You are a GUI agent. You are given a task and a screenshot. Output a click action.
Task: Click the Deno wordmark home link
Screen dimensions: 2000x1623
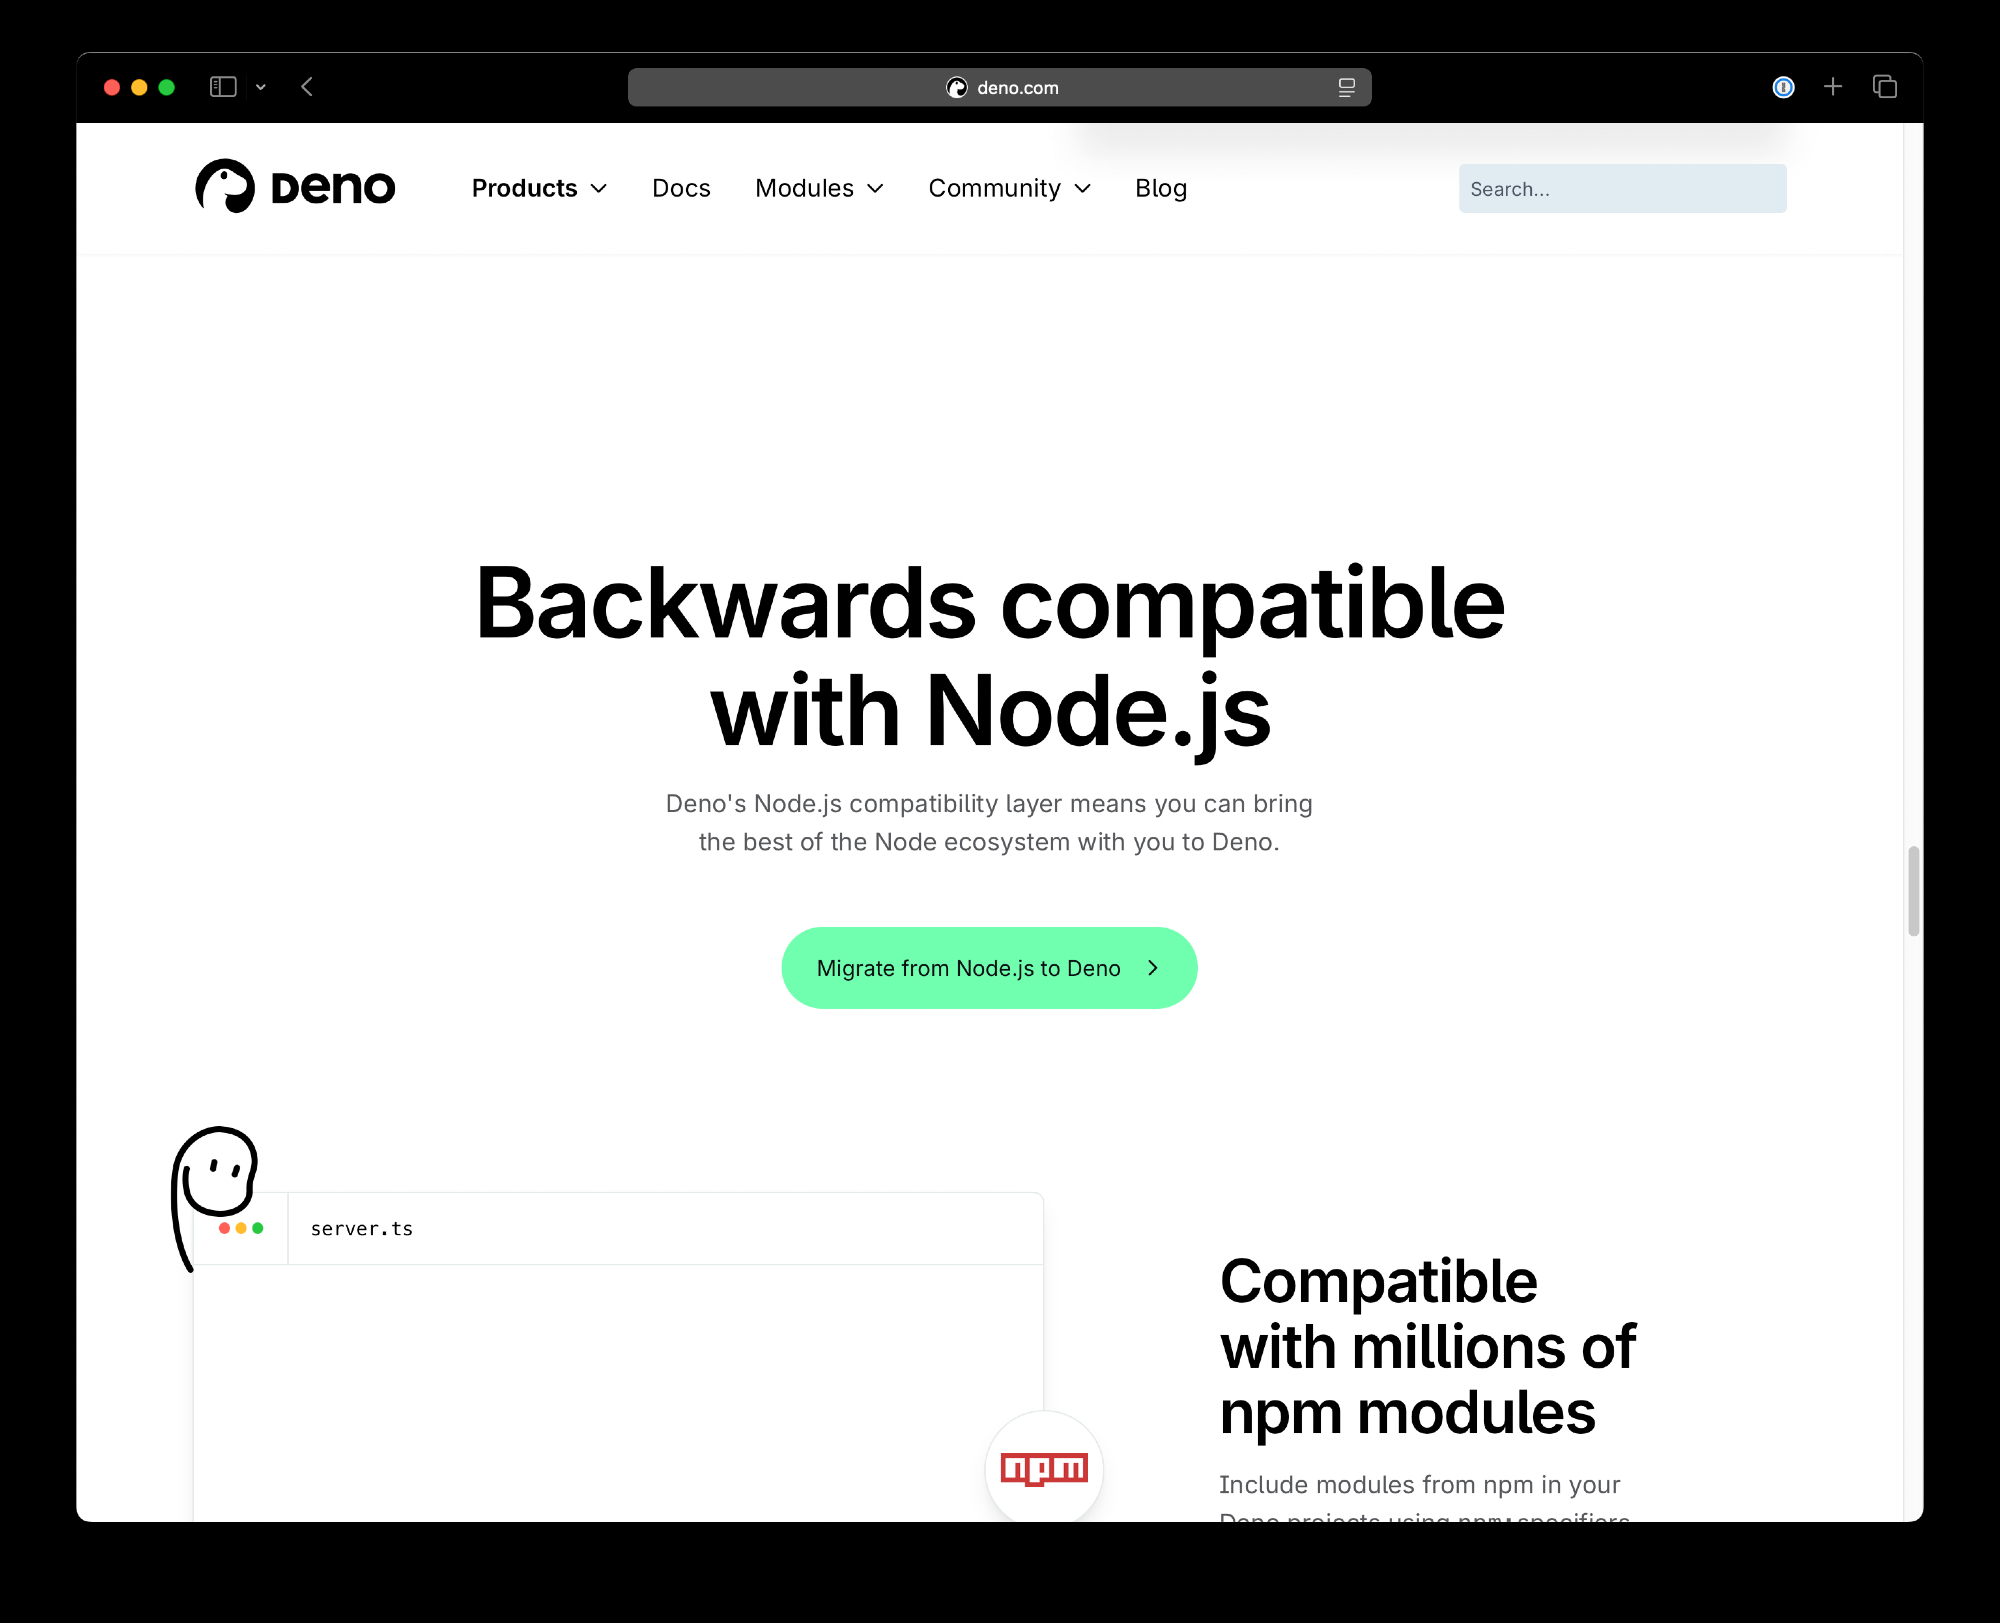333,188
